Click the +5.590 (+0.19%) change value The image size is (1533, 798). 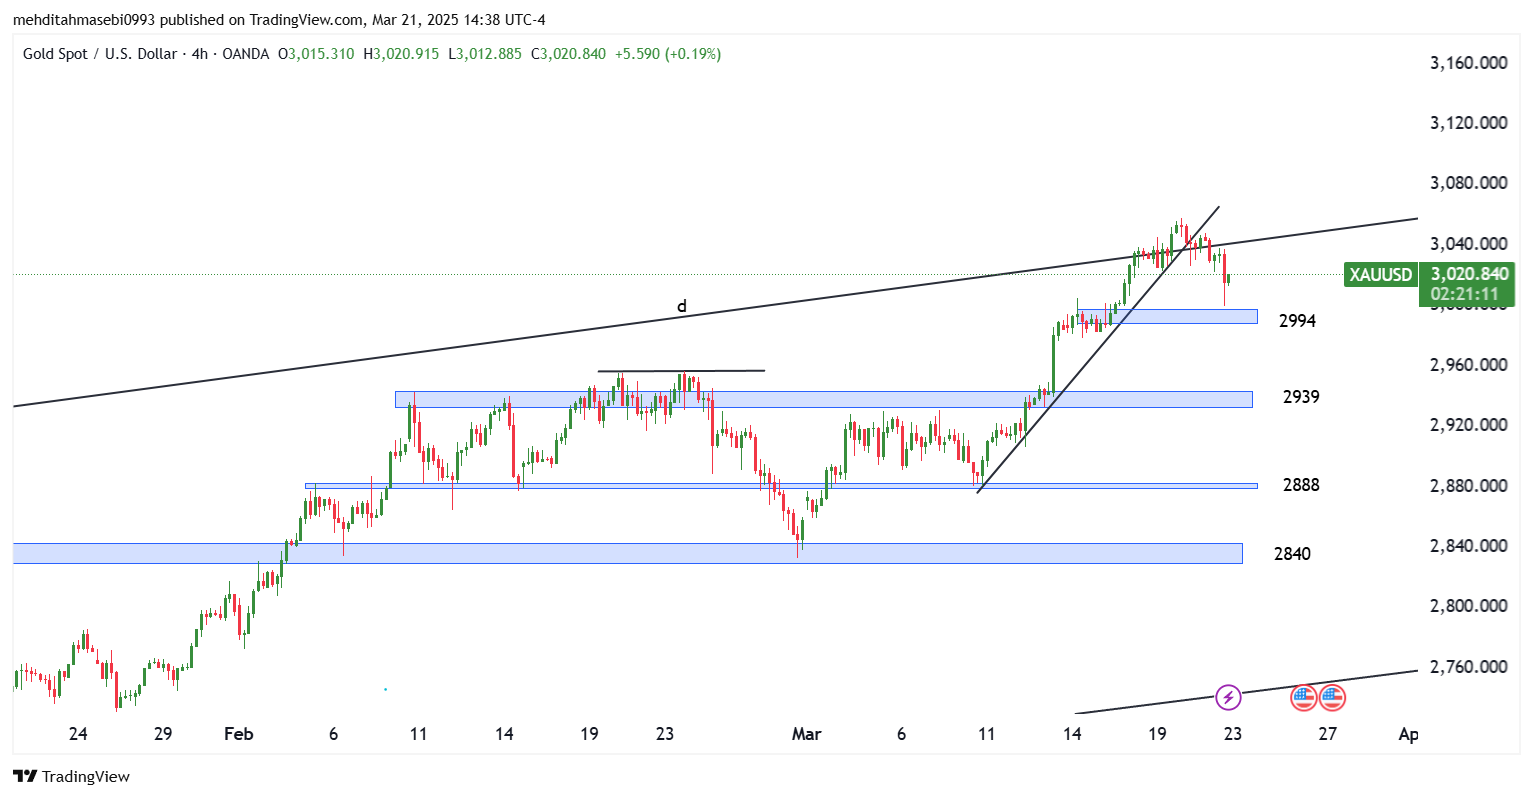(x=666, y=54)
